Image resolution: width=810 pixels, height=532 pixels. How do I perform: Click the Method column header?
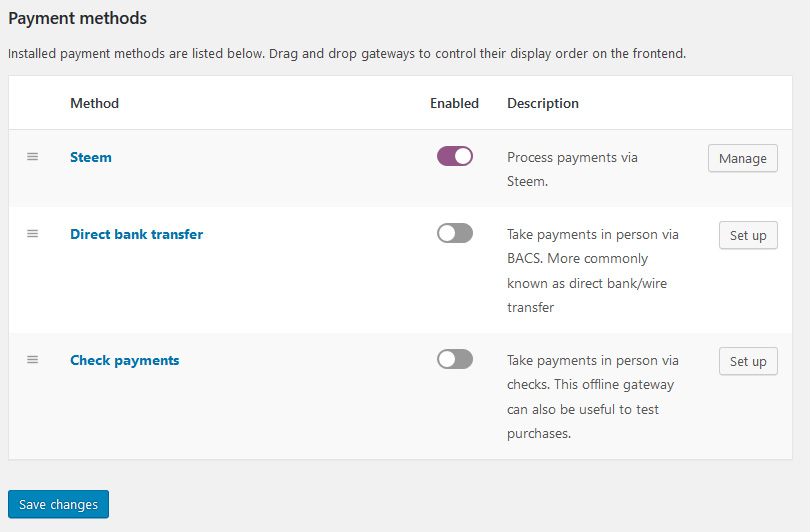tap(94, 103)
